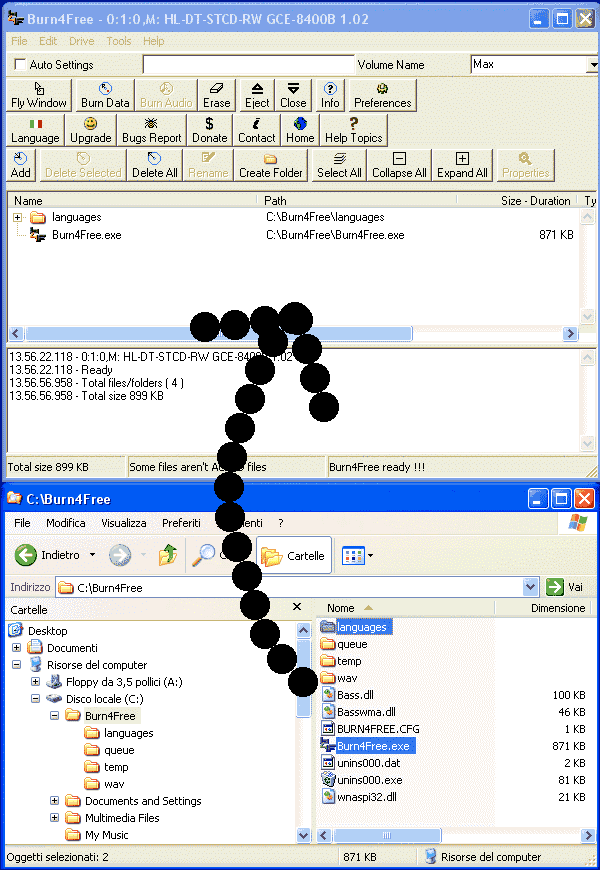Open Help Topics
This screenshot has height=870, width=600.
[x=354, y=130]
